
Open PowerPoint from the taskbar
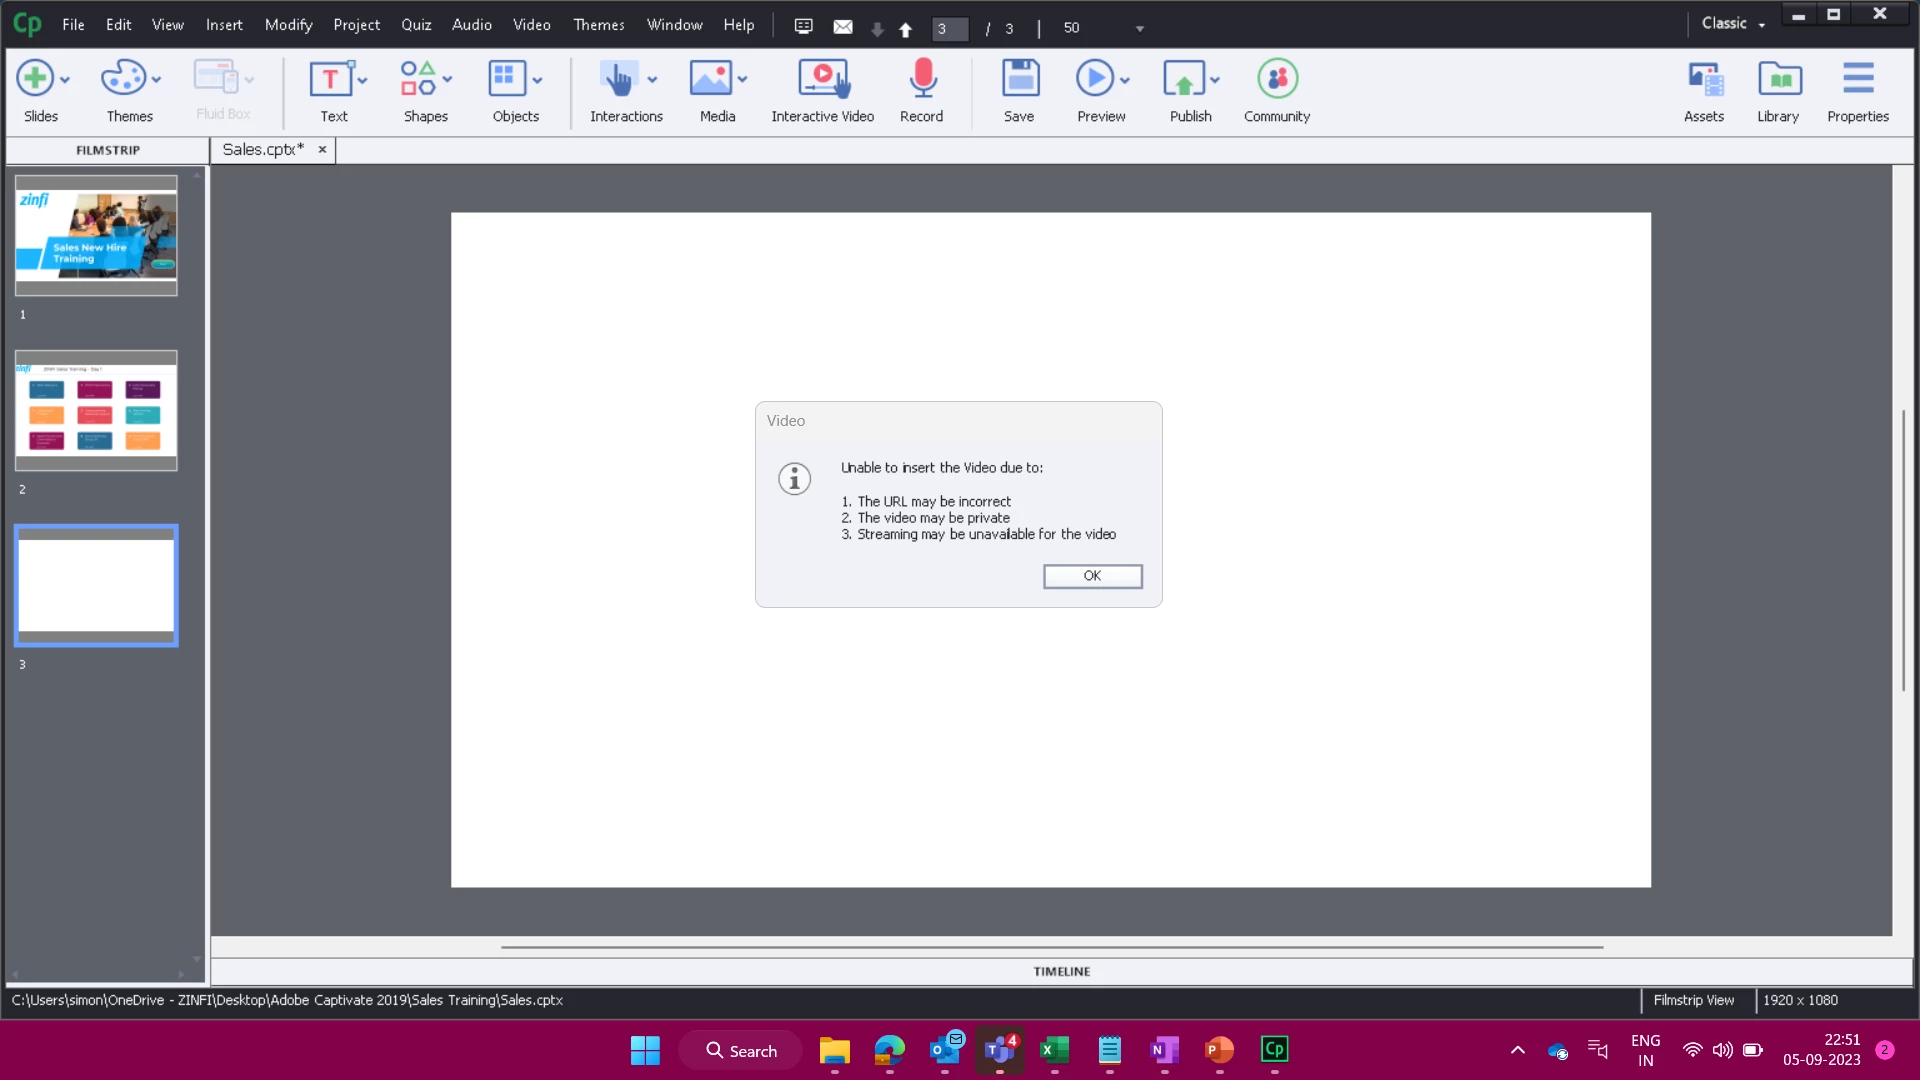click(1219, 1050)
